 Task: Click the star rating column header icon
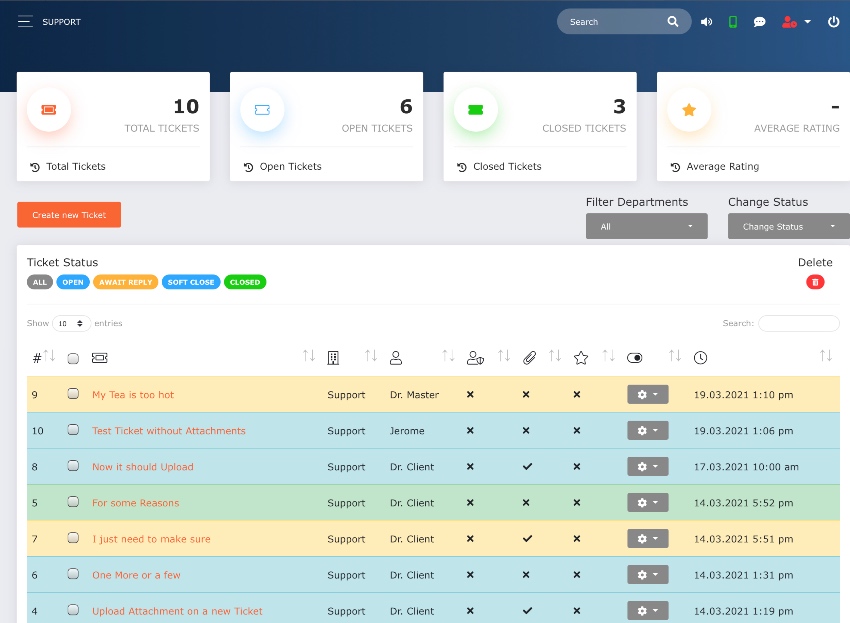pyautogui.click(x=581, y=357)
